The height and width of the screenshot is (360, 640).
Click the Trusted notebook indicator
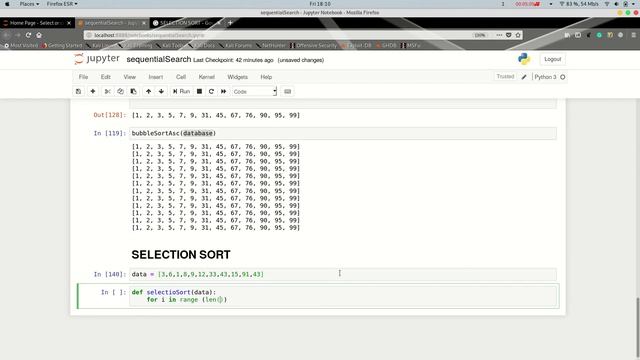coord(505,76)
